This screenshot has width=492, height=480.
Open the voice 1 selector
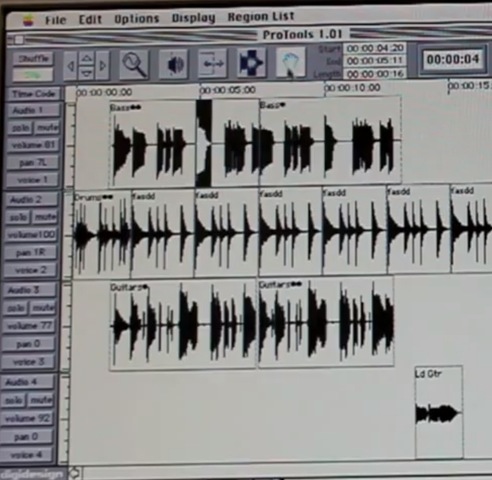[33, 180]
